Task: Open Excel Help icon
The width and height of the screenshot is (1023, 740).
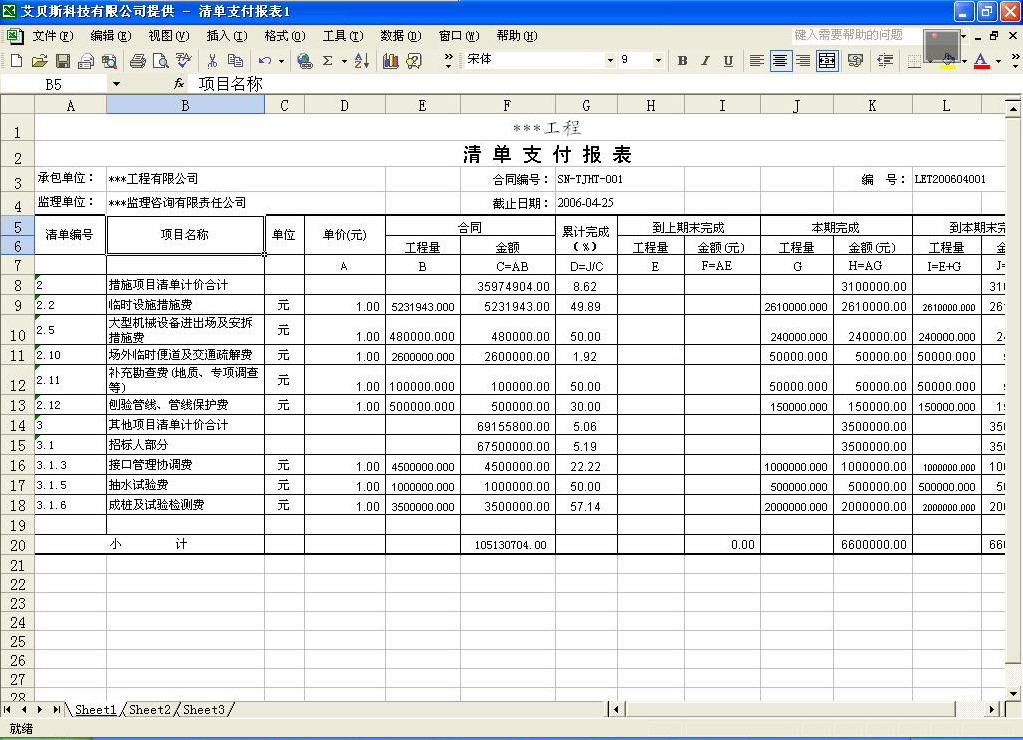Action: pos(414,61)
